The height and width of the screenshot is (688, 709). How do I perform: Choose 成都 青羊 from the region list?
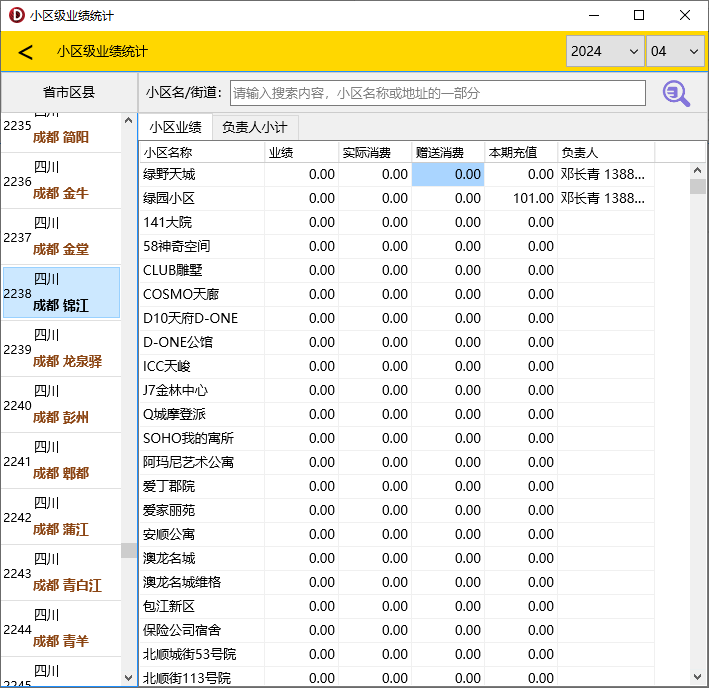pyautogui.click(x=61, y=630)
